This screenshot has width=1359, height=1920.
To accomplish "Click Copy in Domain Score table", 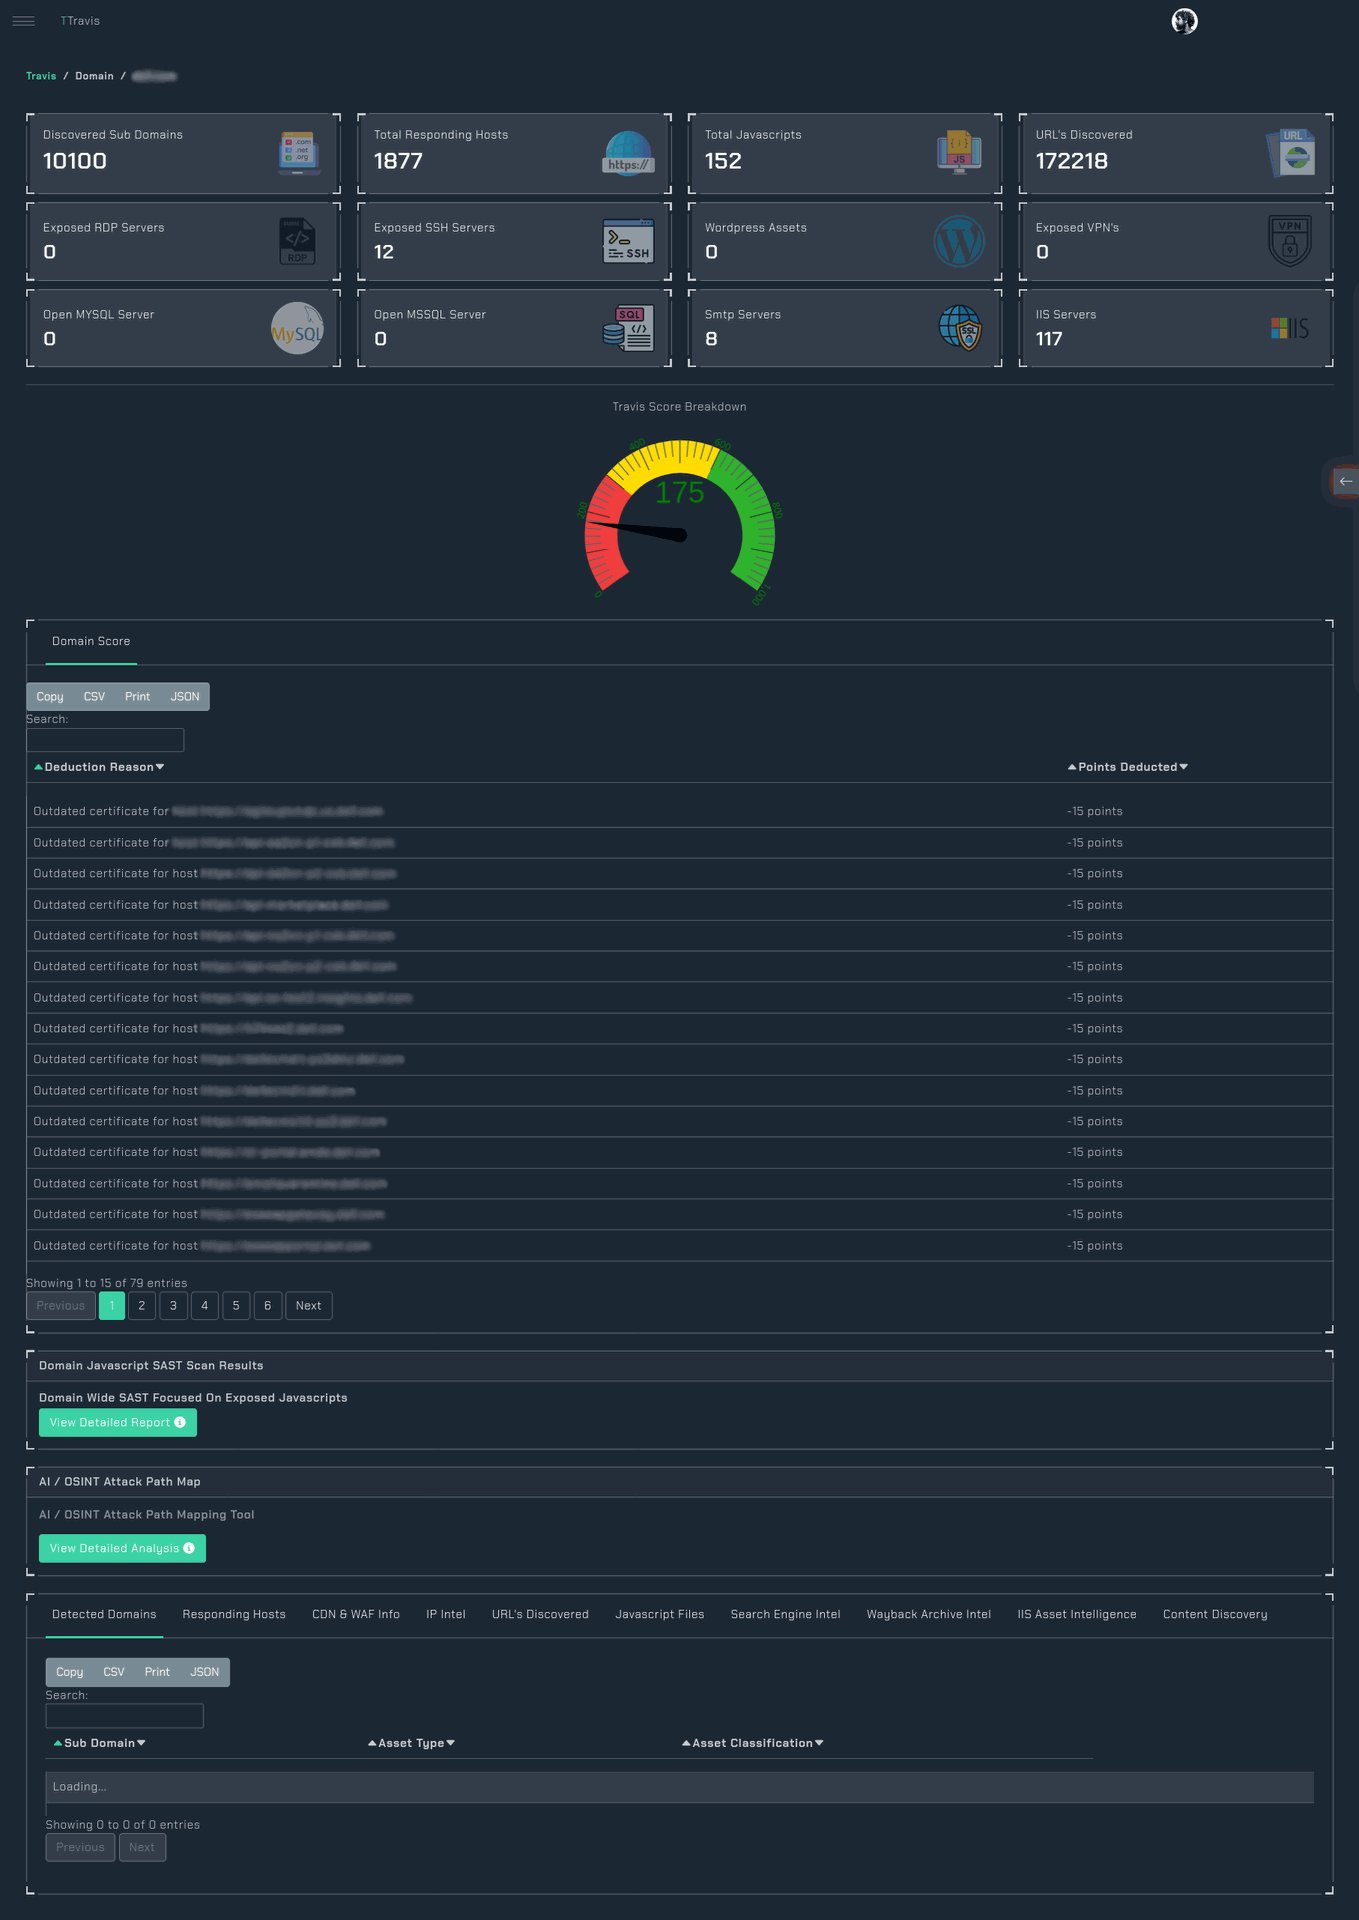I will (x=50, y=696).
